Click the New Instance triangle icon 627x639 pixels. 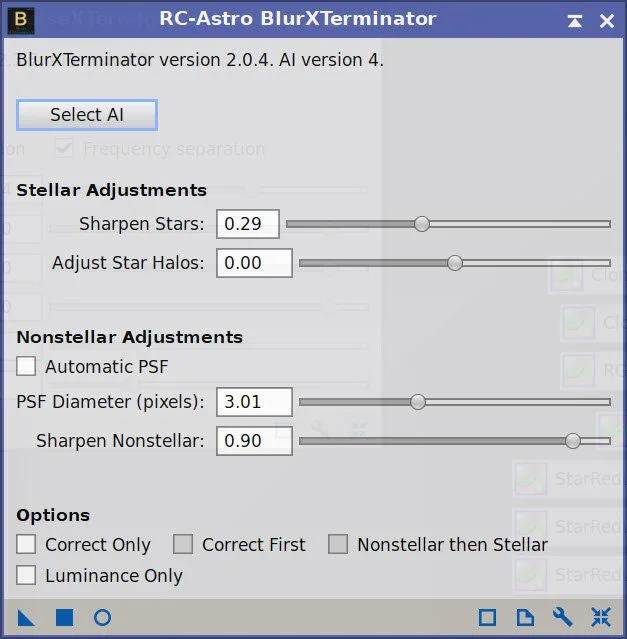click(x=26, y=618)
